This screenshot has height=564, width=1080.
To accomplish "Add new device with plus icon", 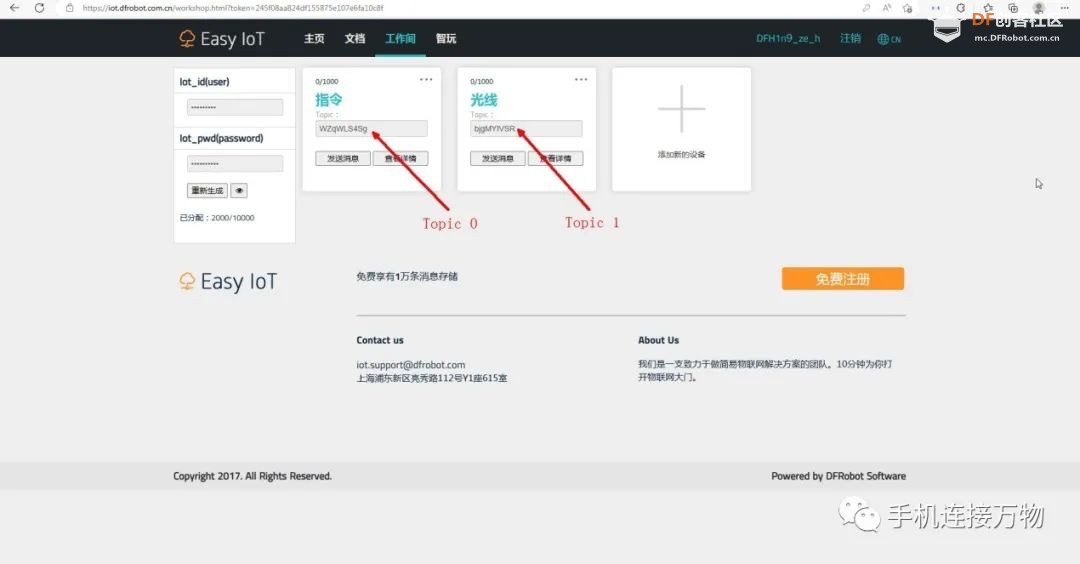I will (682, 109).
